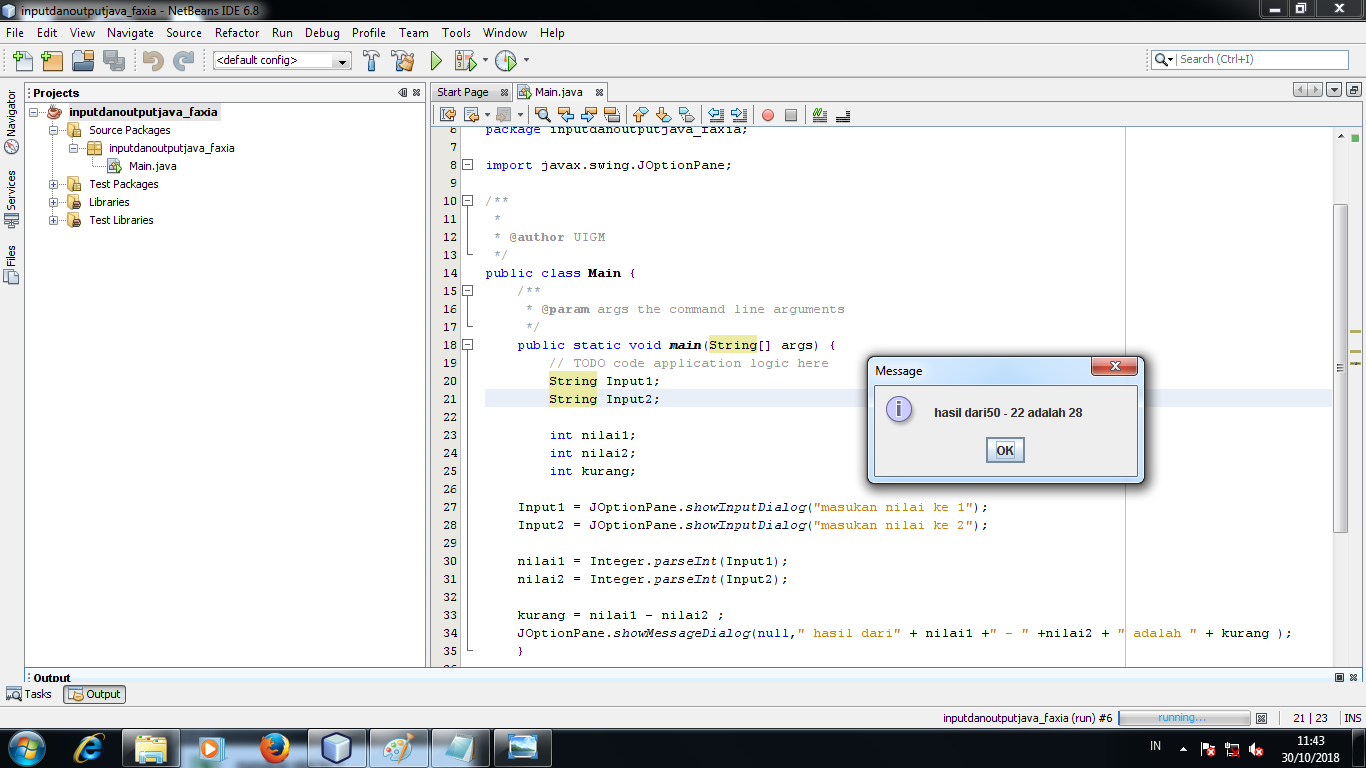Open the default config dropdown

pos(340,60)
